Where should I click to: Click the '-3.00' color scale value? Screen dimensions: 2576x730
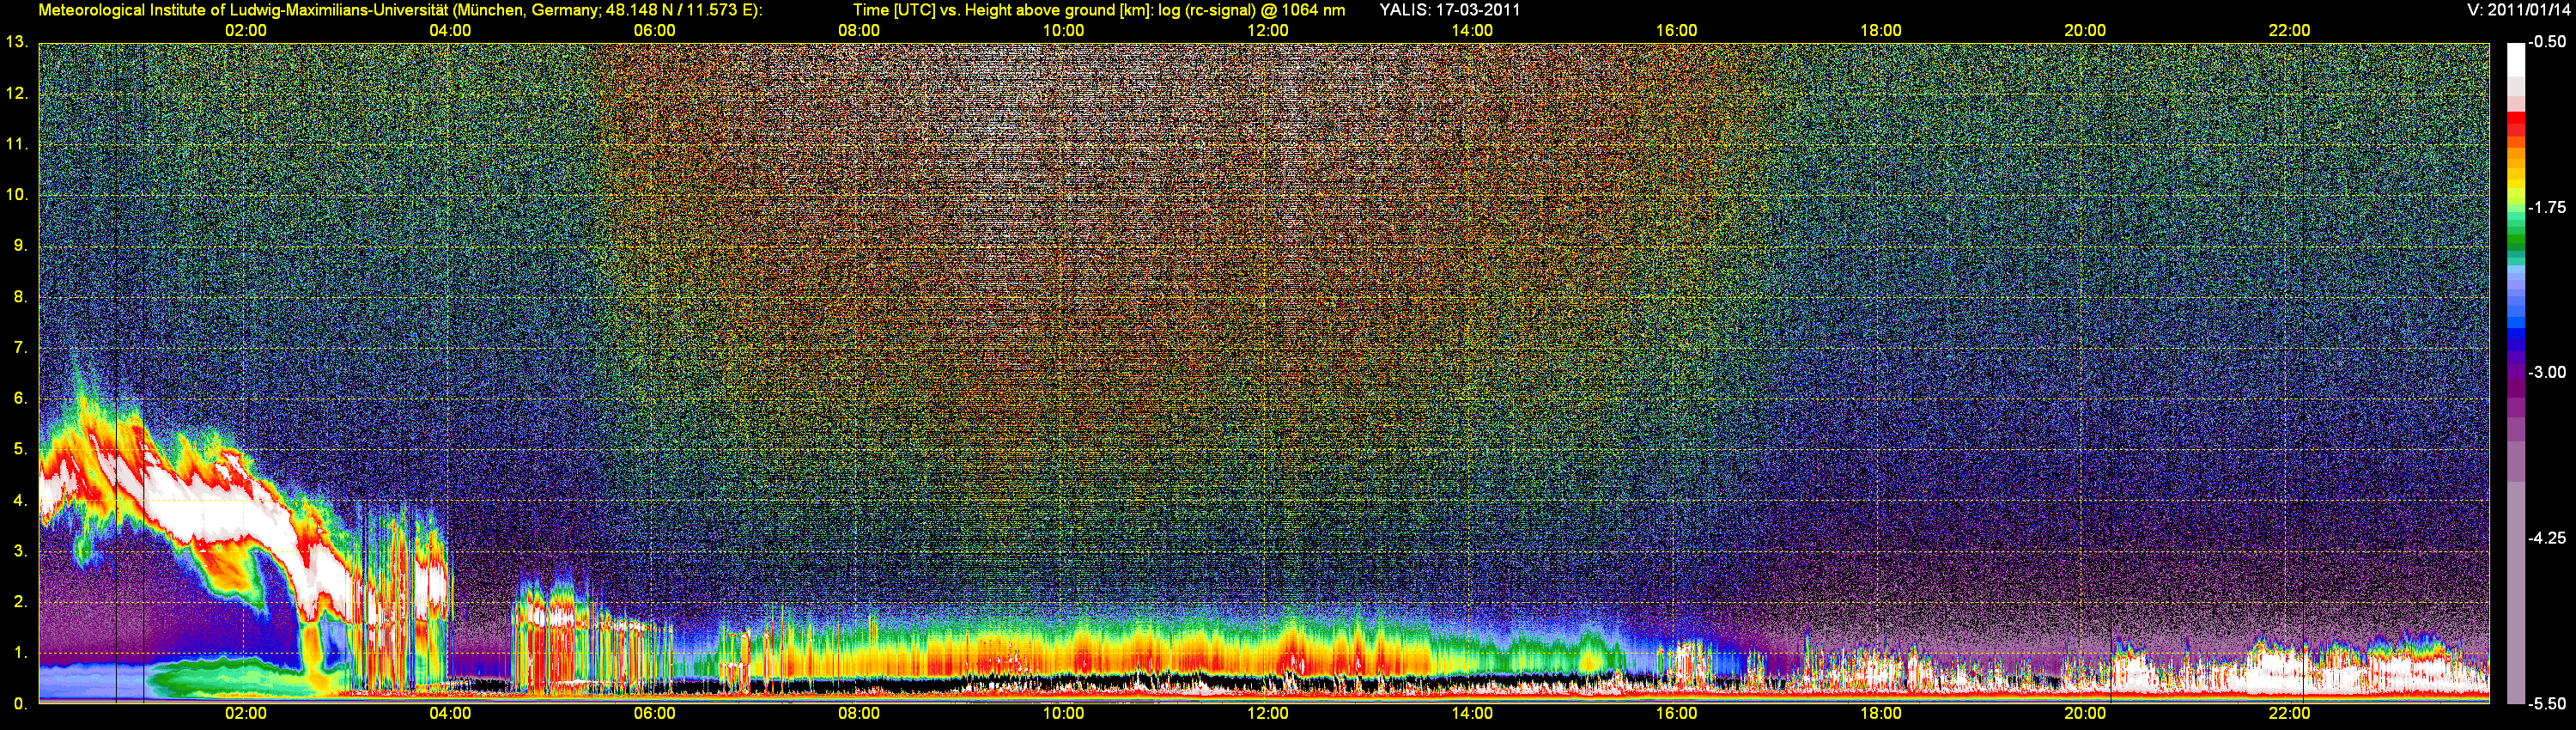(2547, 372)
